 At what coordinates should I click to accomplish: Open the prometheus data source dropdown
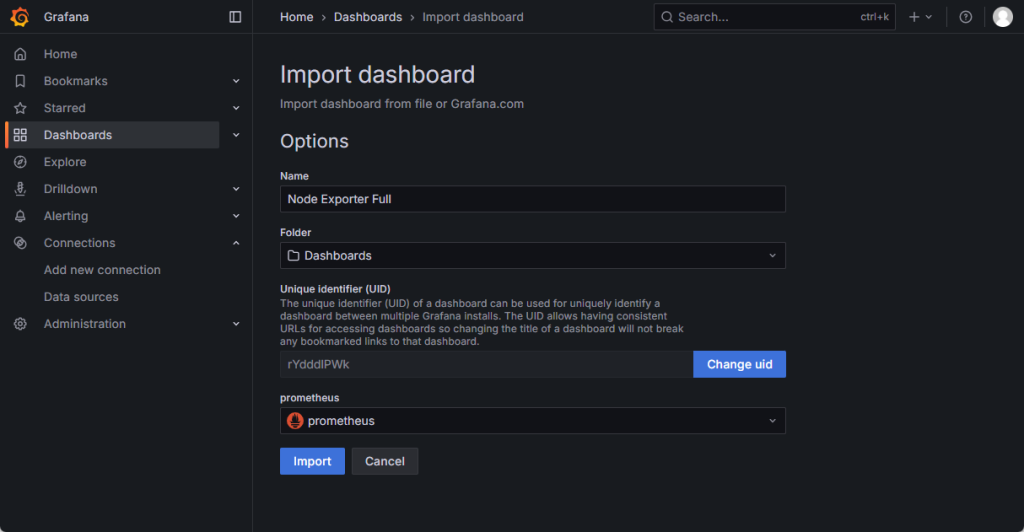(x=532, y=421)
